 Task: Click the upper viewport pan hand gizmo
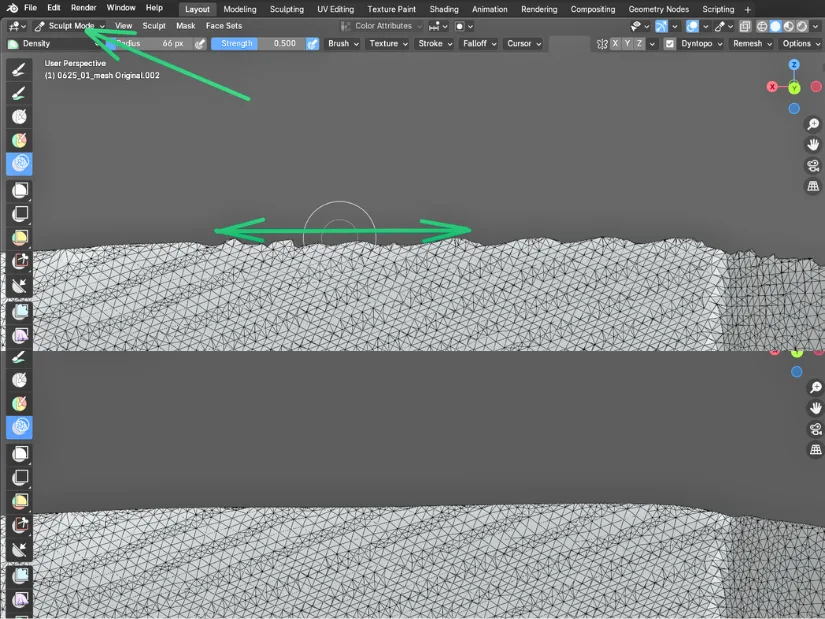click(813, 145)
